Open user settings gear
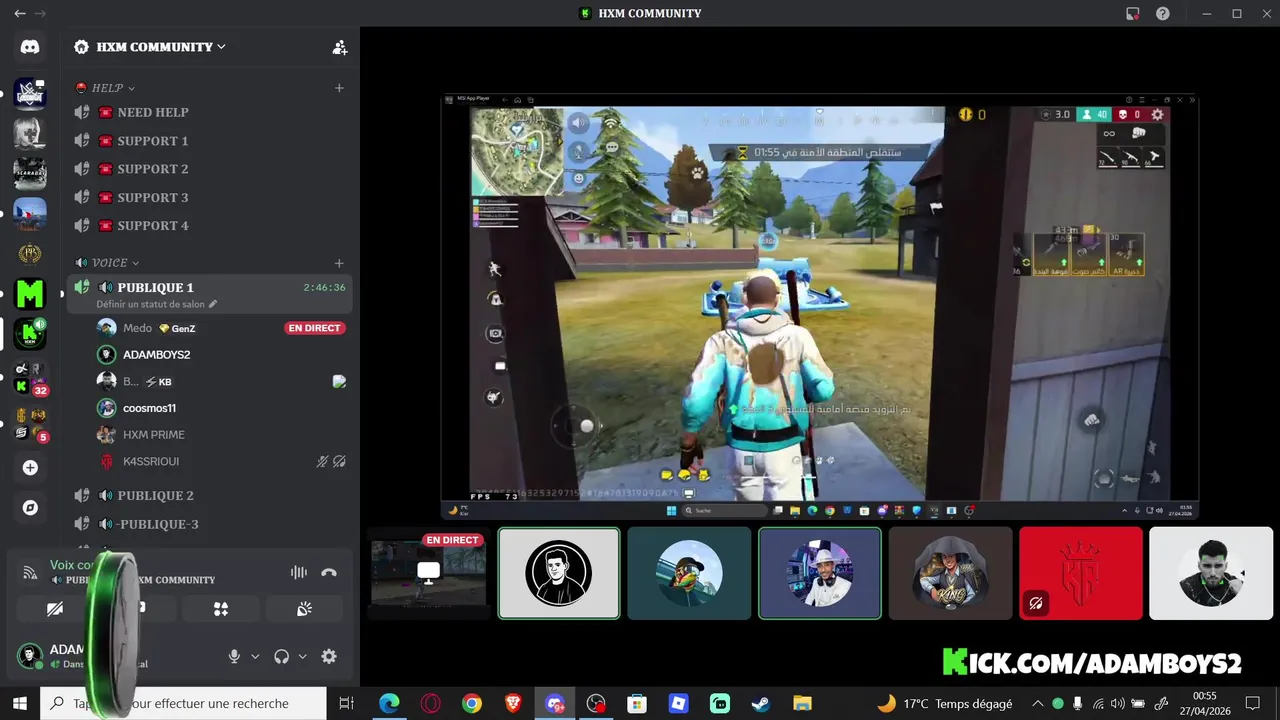The image size is (1280, 720). coord(329,656)
